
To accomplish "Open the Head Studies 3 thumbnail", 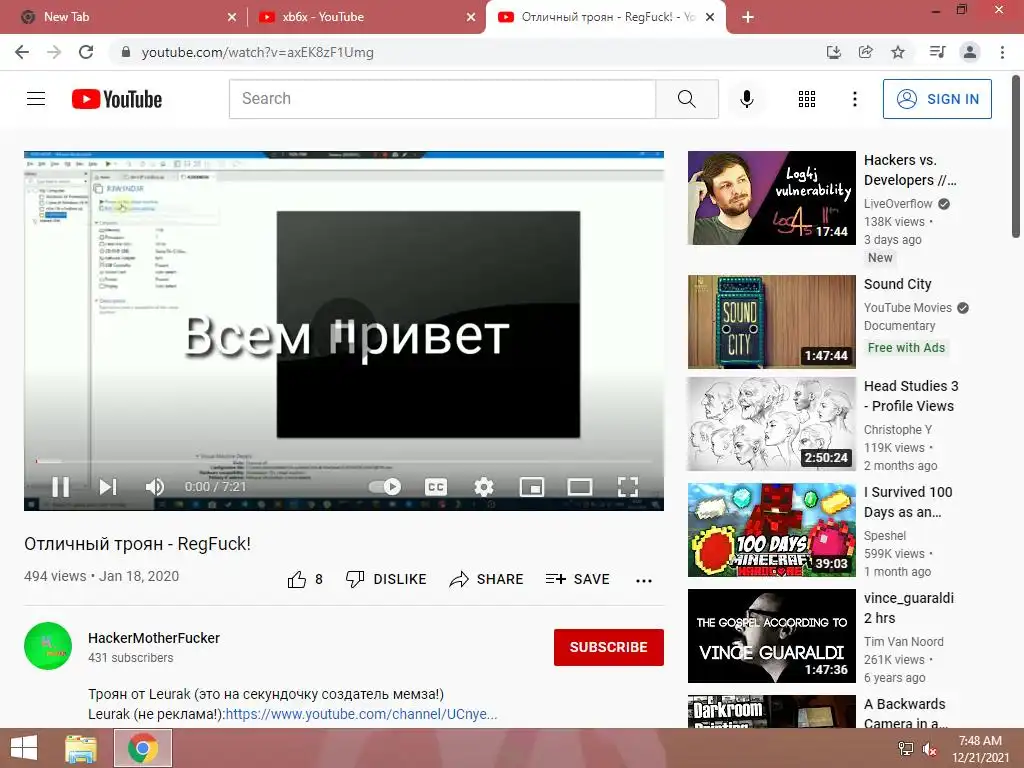I will [771, 424].
